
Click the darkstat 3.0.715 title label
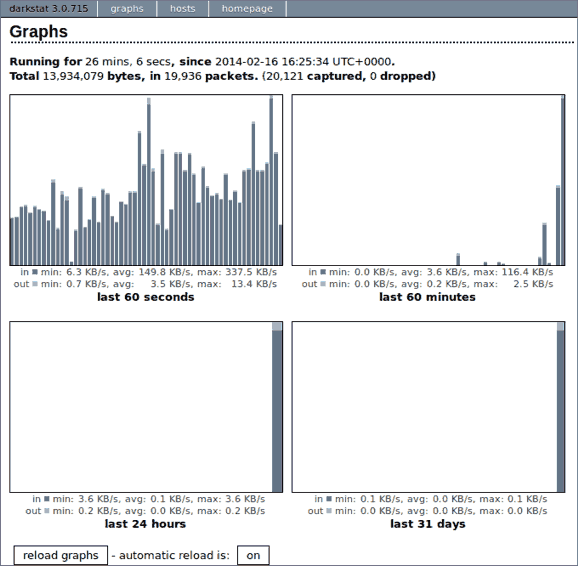tap(49, 8)
